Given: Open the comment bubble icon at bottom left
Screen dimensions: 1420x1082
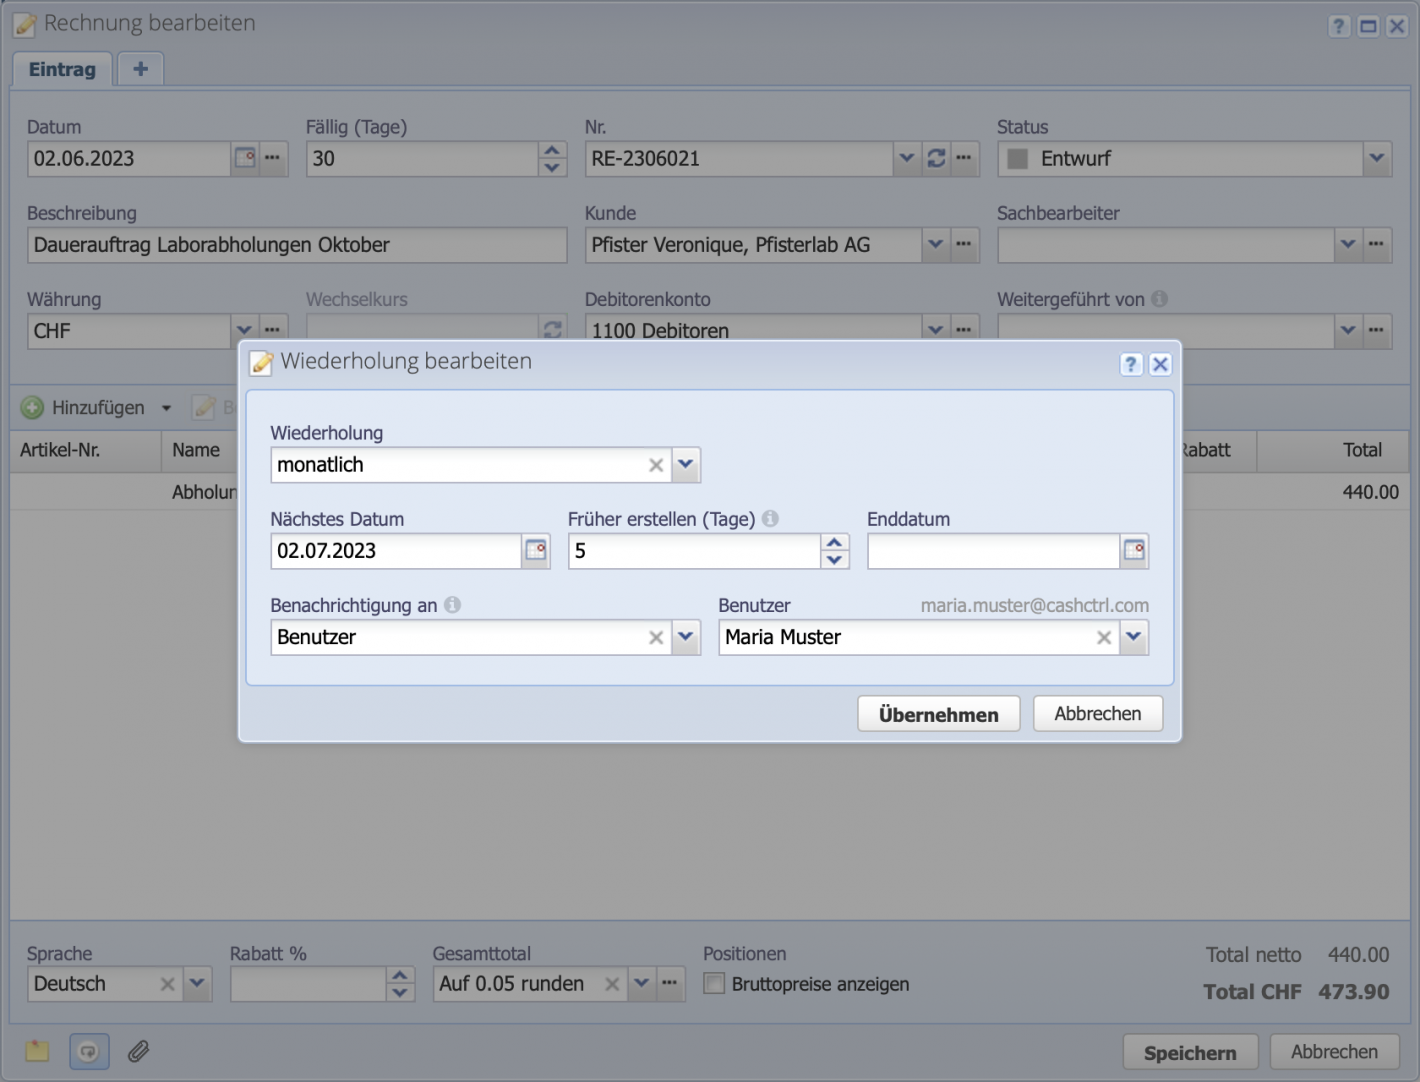Looking at the screenshot, I should pos(88,1051).
